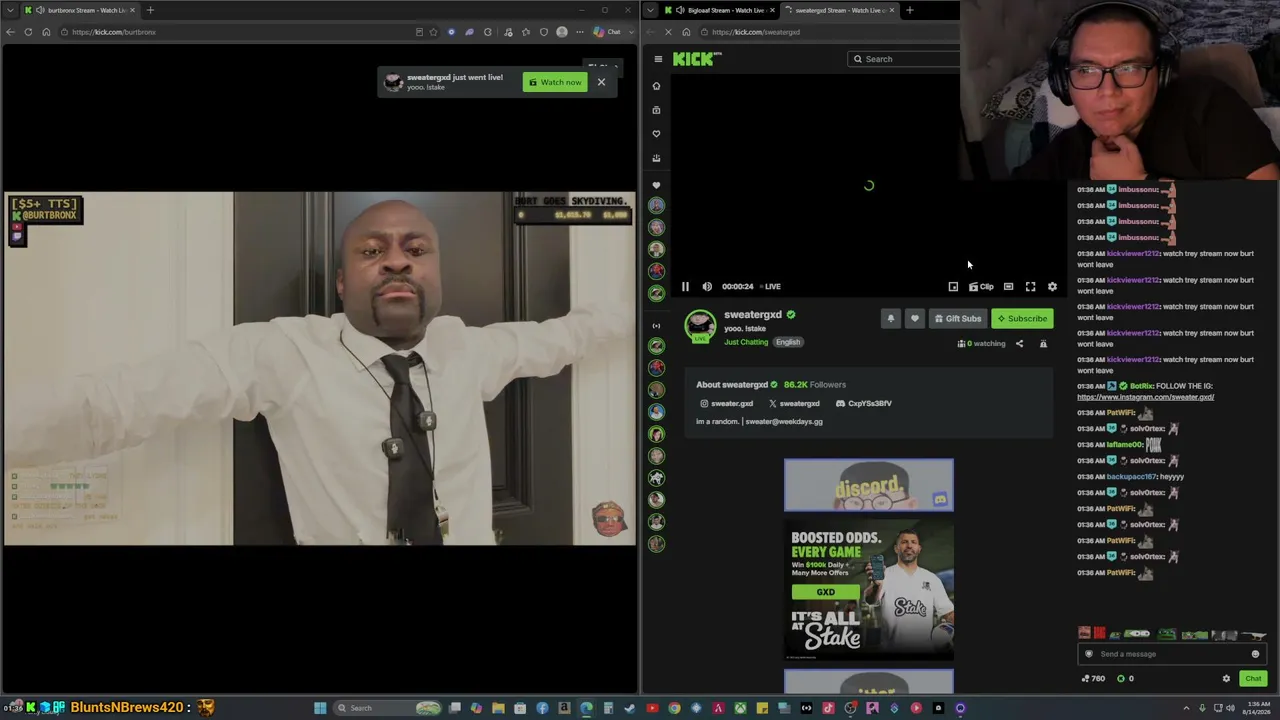Open the Windows Start menu
This screenshot has height=720, width=1280.
click(320, 708)
